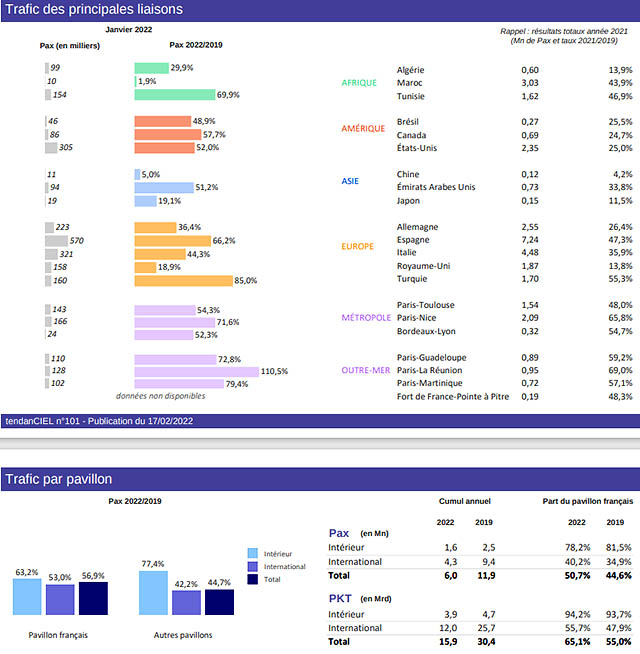Image resolution: width=640 pixels, height=654 pixels.
Task: Click the Tunisie 69,9% green bar
Action: click(175, 95)
